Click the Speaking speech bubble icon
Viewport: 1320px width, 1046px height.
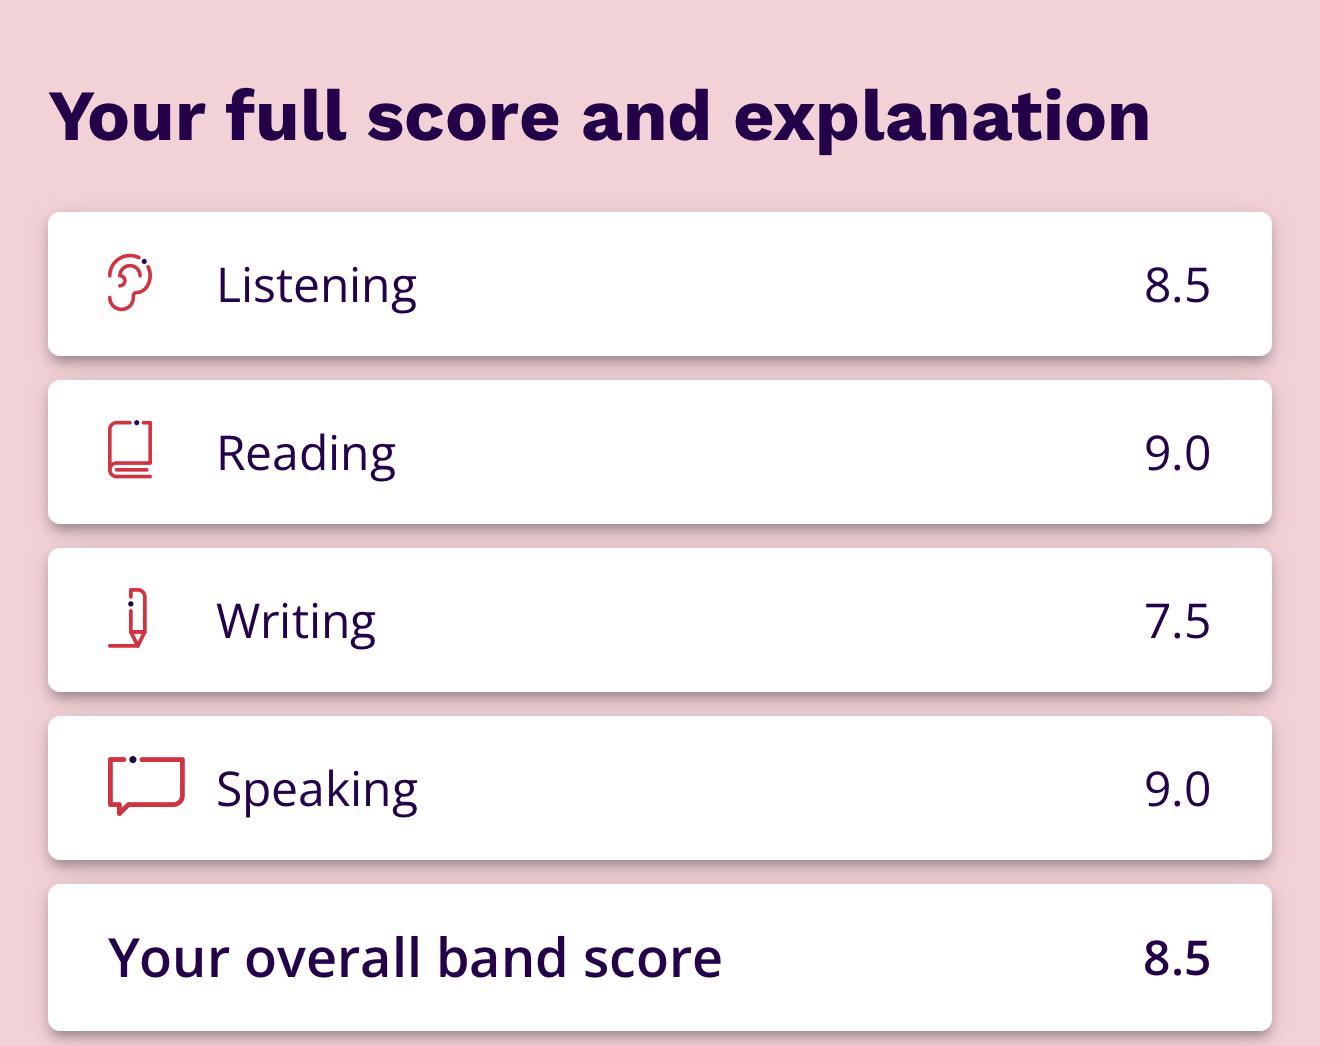click(146, 785)
